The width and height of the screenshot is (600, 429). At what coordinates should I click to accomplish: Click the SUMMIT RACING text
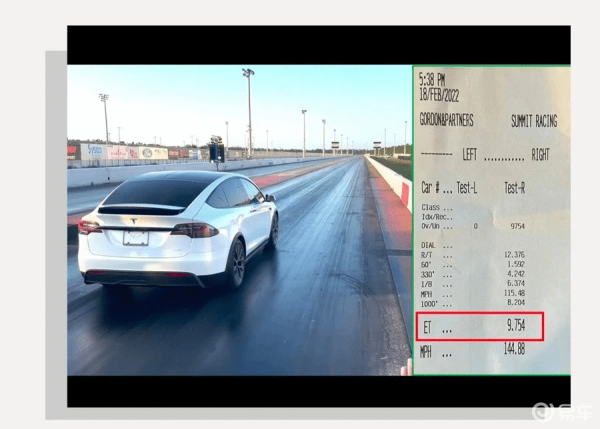tap(534, 122)
